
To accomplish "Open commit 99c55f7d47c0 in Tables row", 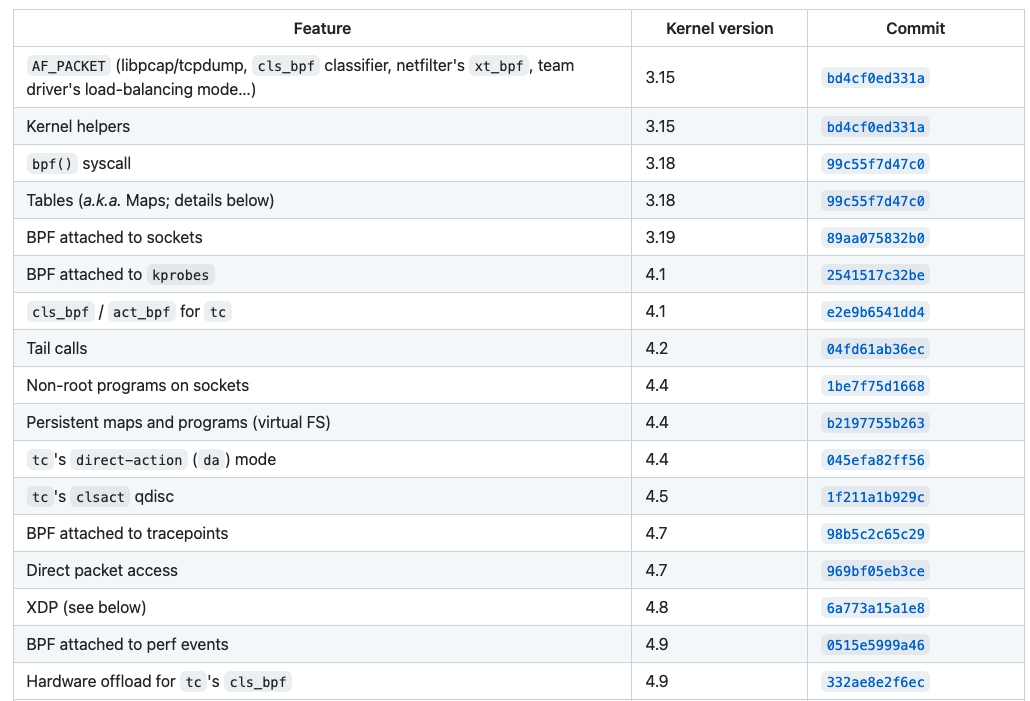I will tap(875, 201).
